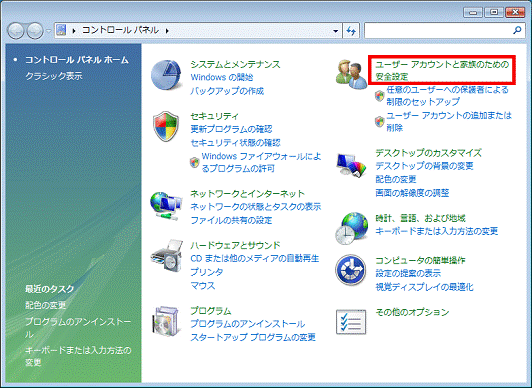Expand the arrow before コントロール パネル breadcrumb

(74, 31)
